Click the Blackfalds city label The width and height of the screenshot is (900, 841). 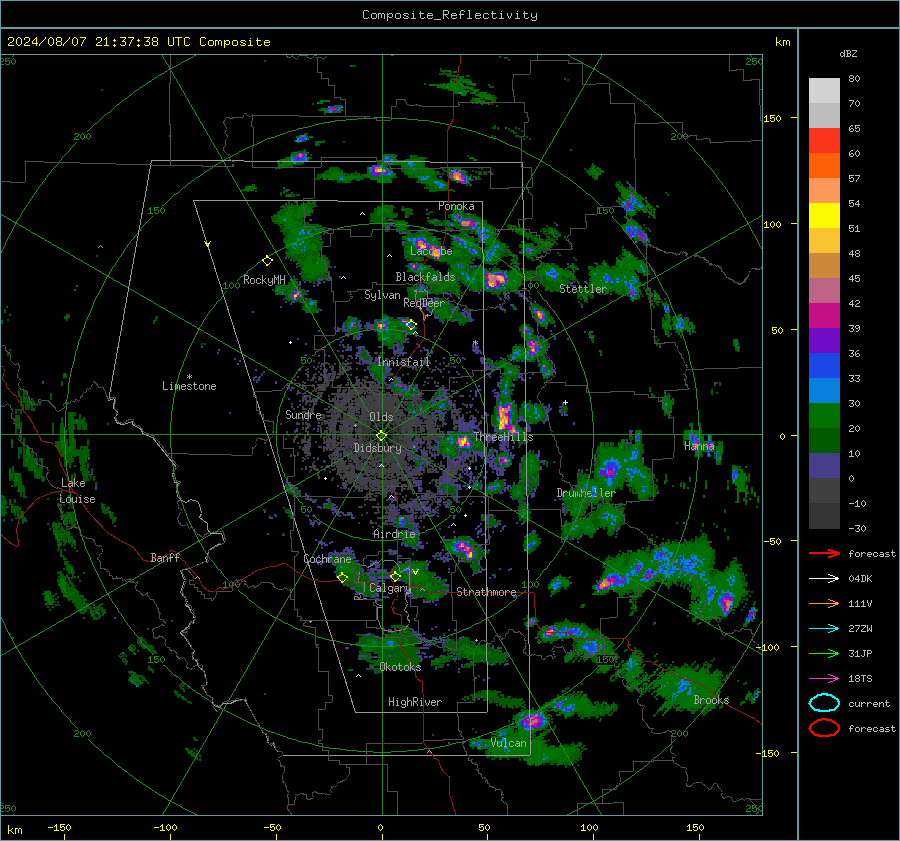click(x=425, y=277)
